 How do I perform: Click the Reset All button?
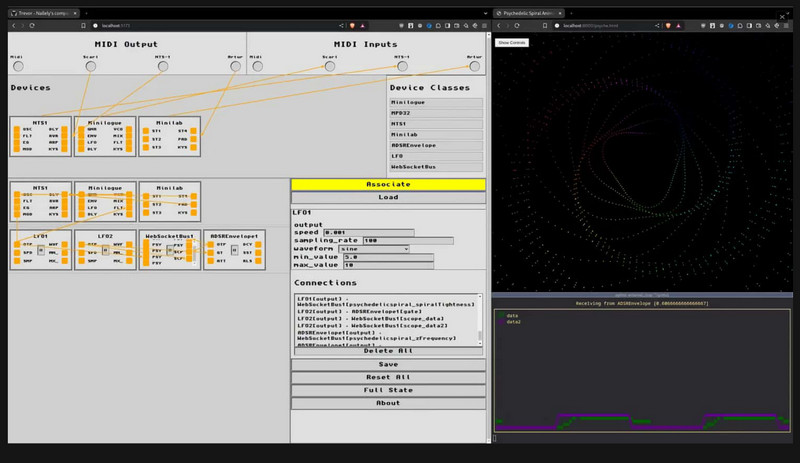(388, 377)
